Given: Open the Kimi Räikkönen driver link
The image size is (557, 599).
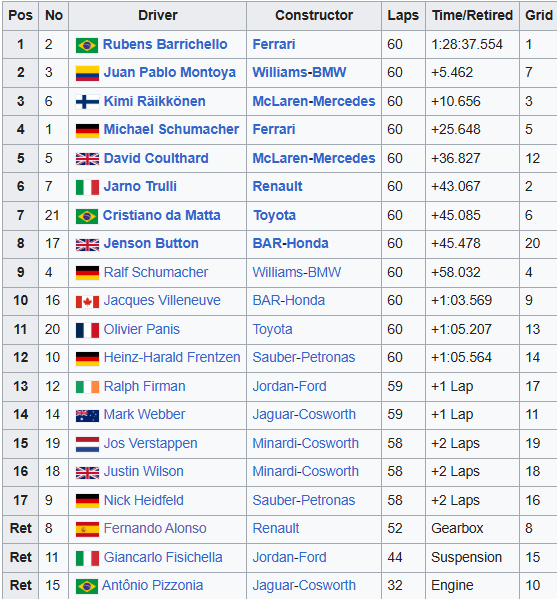Looking at the screenshot, I should (x=155, y=101).
